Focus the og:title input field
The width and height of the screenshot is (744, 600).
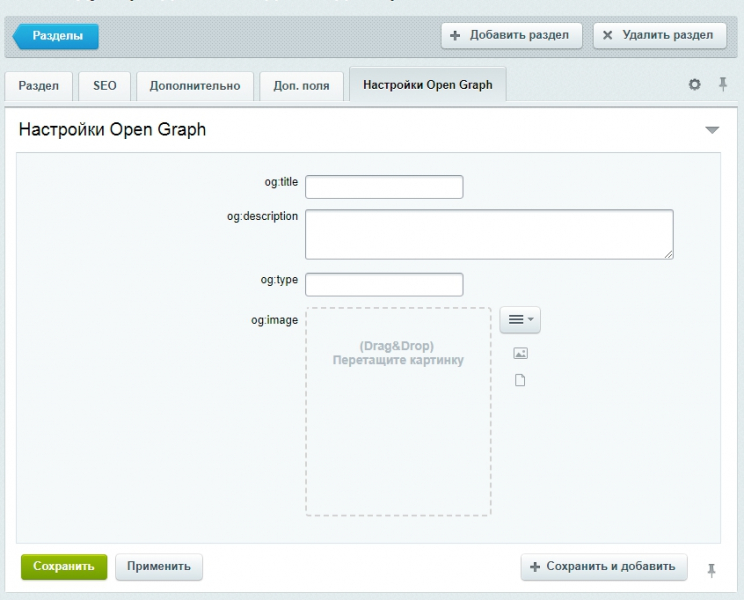click(x=384, y=187)
